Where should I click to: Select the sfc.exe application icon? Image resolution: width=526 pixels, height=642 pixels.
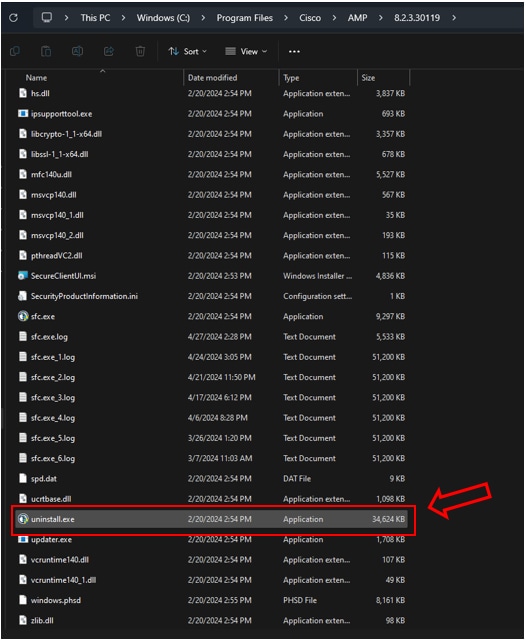[23, 316]
